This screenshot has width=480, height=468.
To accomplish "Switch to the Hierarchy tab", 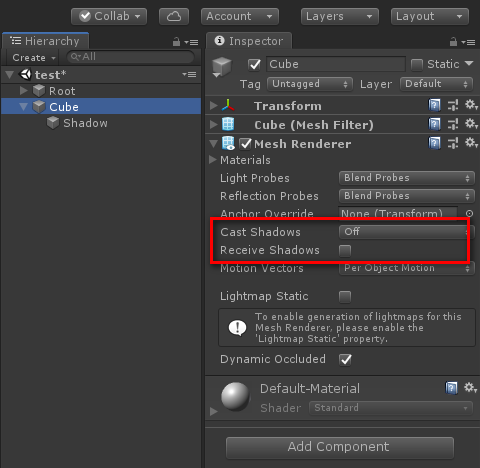I will click(x=46, y=41).
